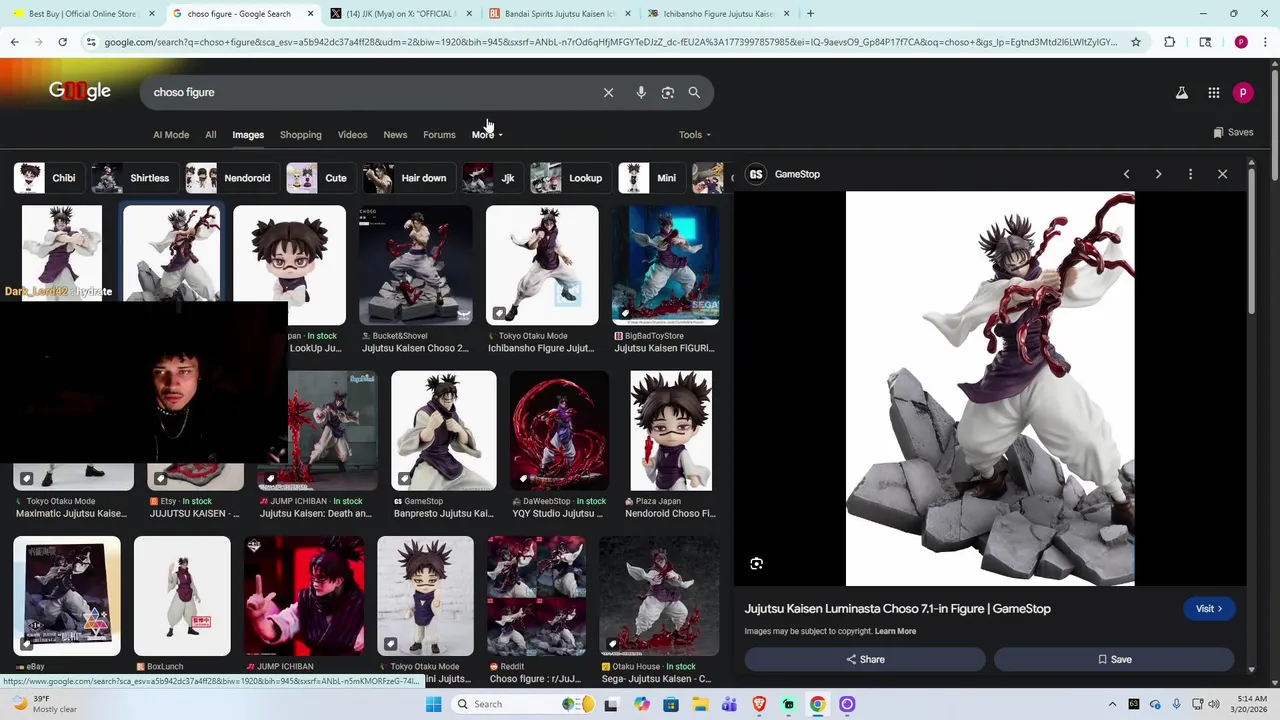The height and width of the screenshot is (720, 1280).
Task: Open Microsoft Teams from taskbar
Action: pyautogui.click(x=729, y=704)
